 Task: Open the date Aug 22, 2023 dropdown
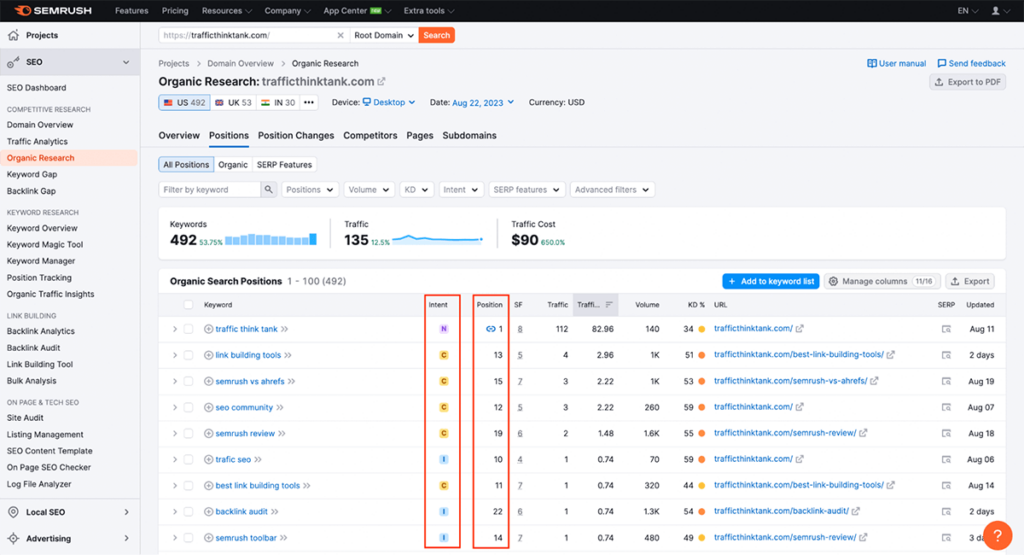click(x=483, y=103)
